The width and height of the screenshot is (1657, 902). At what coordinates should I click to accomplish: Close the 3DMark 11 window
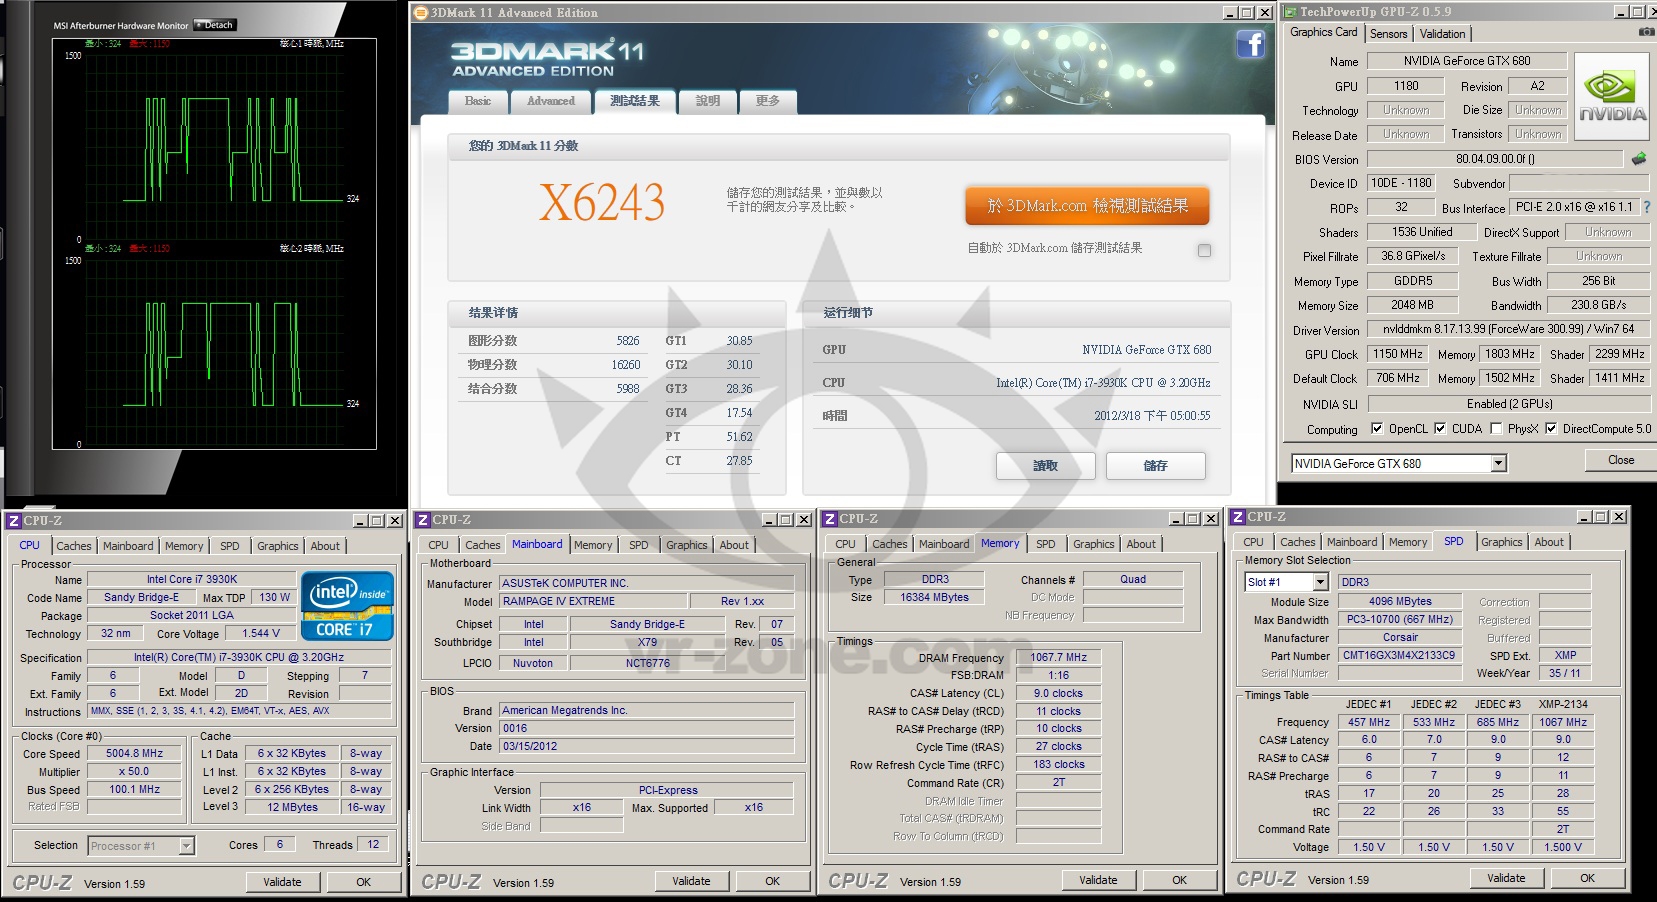pos(1264,13)
